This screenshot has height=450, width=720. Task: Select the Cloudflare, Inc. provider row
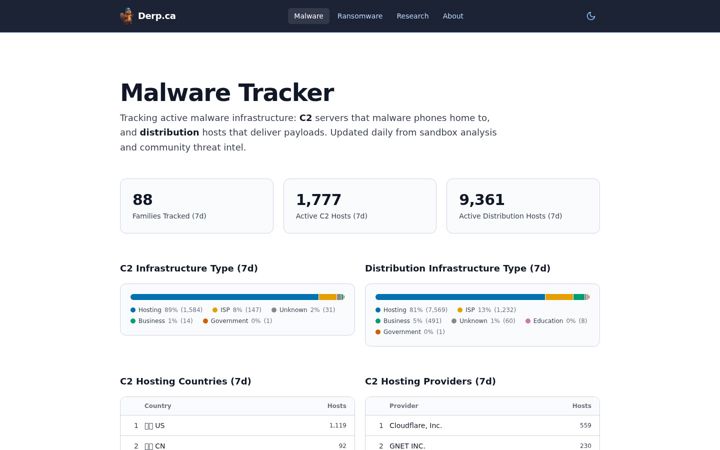[482, 426]
